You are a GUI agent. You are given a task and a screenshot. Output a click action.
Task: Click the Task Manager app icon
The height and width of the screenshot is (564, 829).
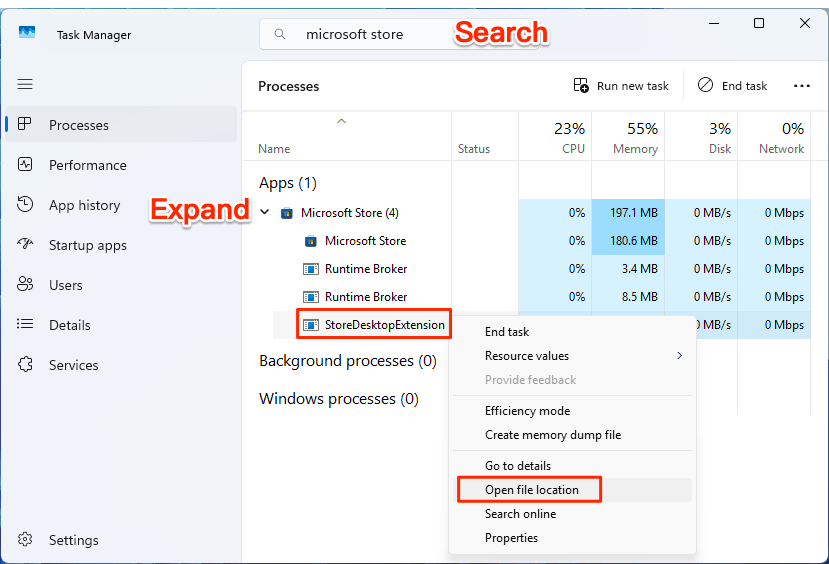pos(26,33)
